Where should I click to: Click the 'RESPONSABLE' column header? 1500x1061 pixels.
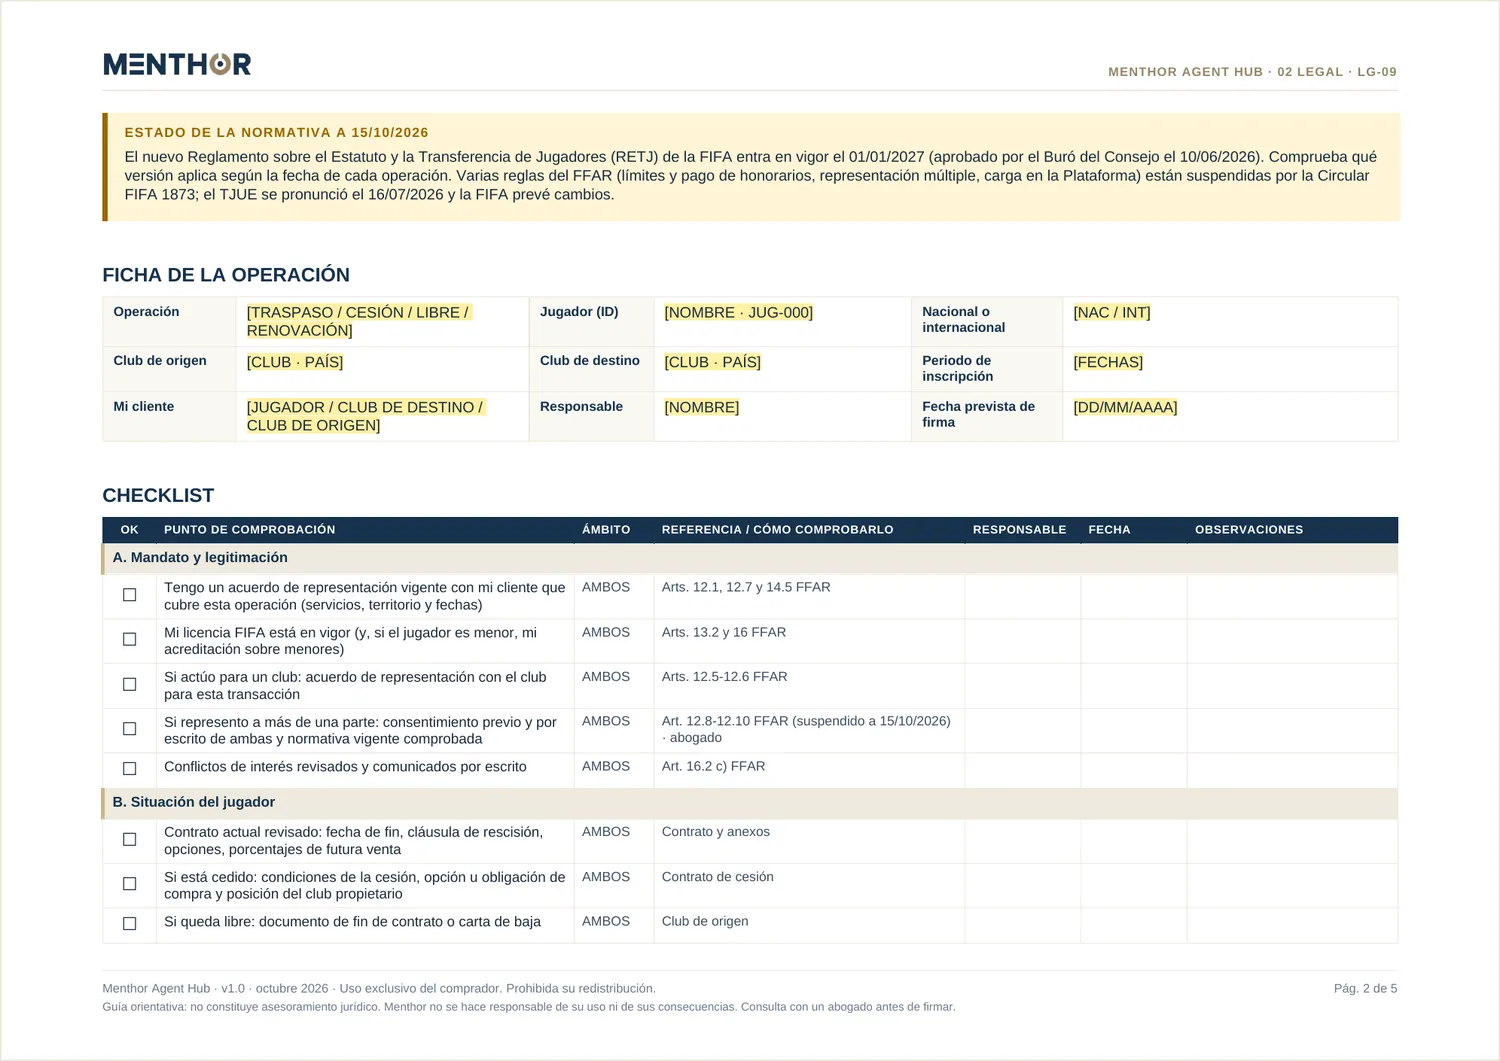click(1019, 530)
